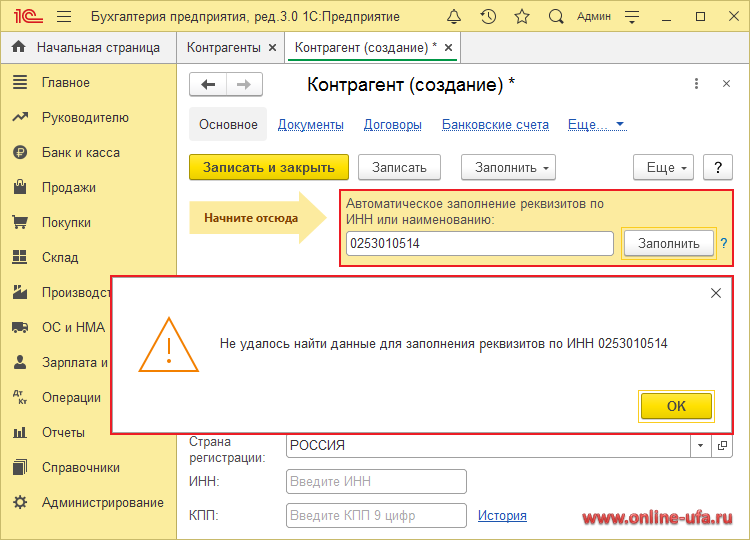Open ОС и НМА truck icon
The height and width of the screenshot is (540, 750).
click(x=20, y=327)
